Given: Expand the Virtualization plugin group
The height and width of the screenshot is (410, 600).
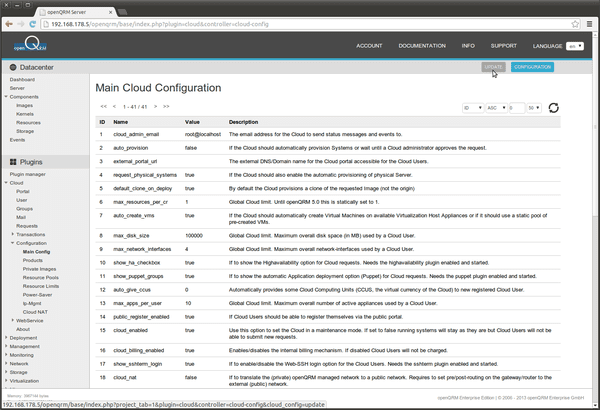Looking at the screenshot, I should [6, 381].
